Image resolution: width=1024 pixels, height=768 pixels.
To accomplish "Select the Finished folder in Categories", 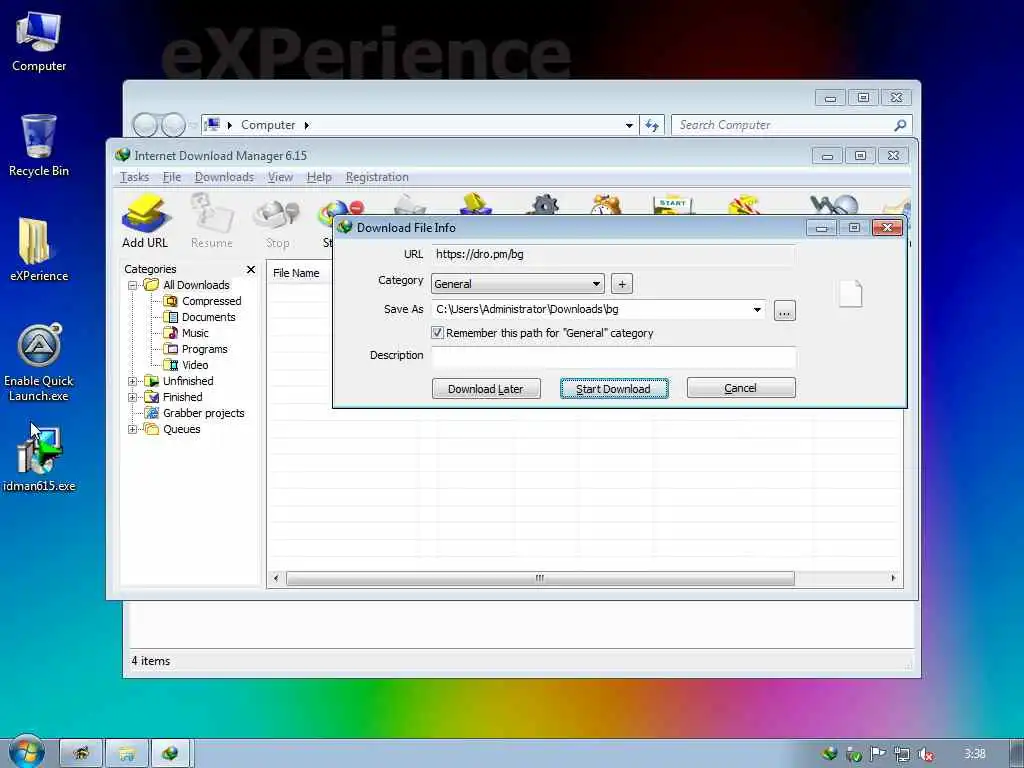I will (182, 397).
